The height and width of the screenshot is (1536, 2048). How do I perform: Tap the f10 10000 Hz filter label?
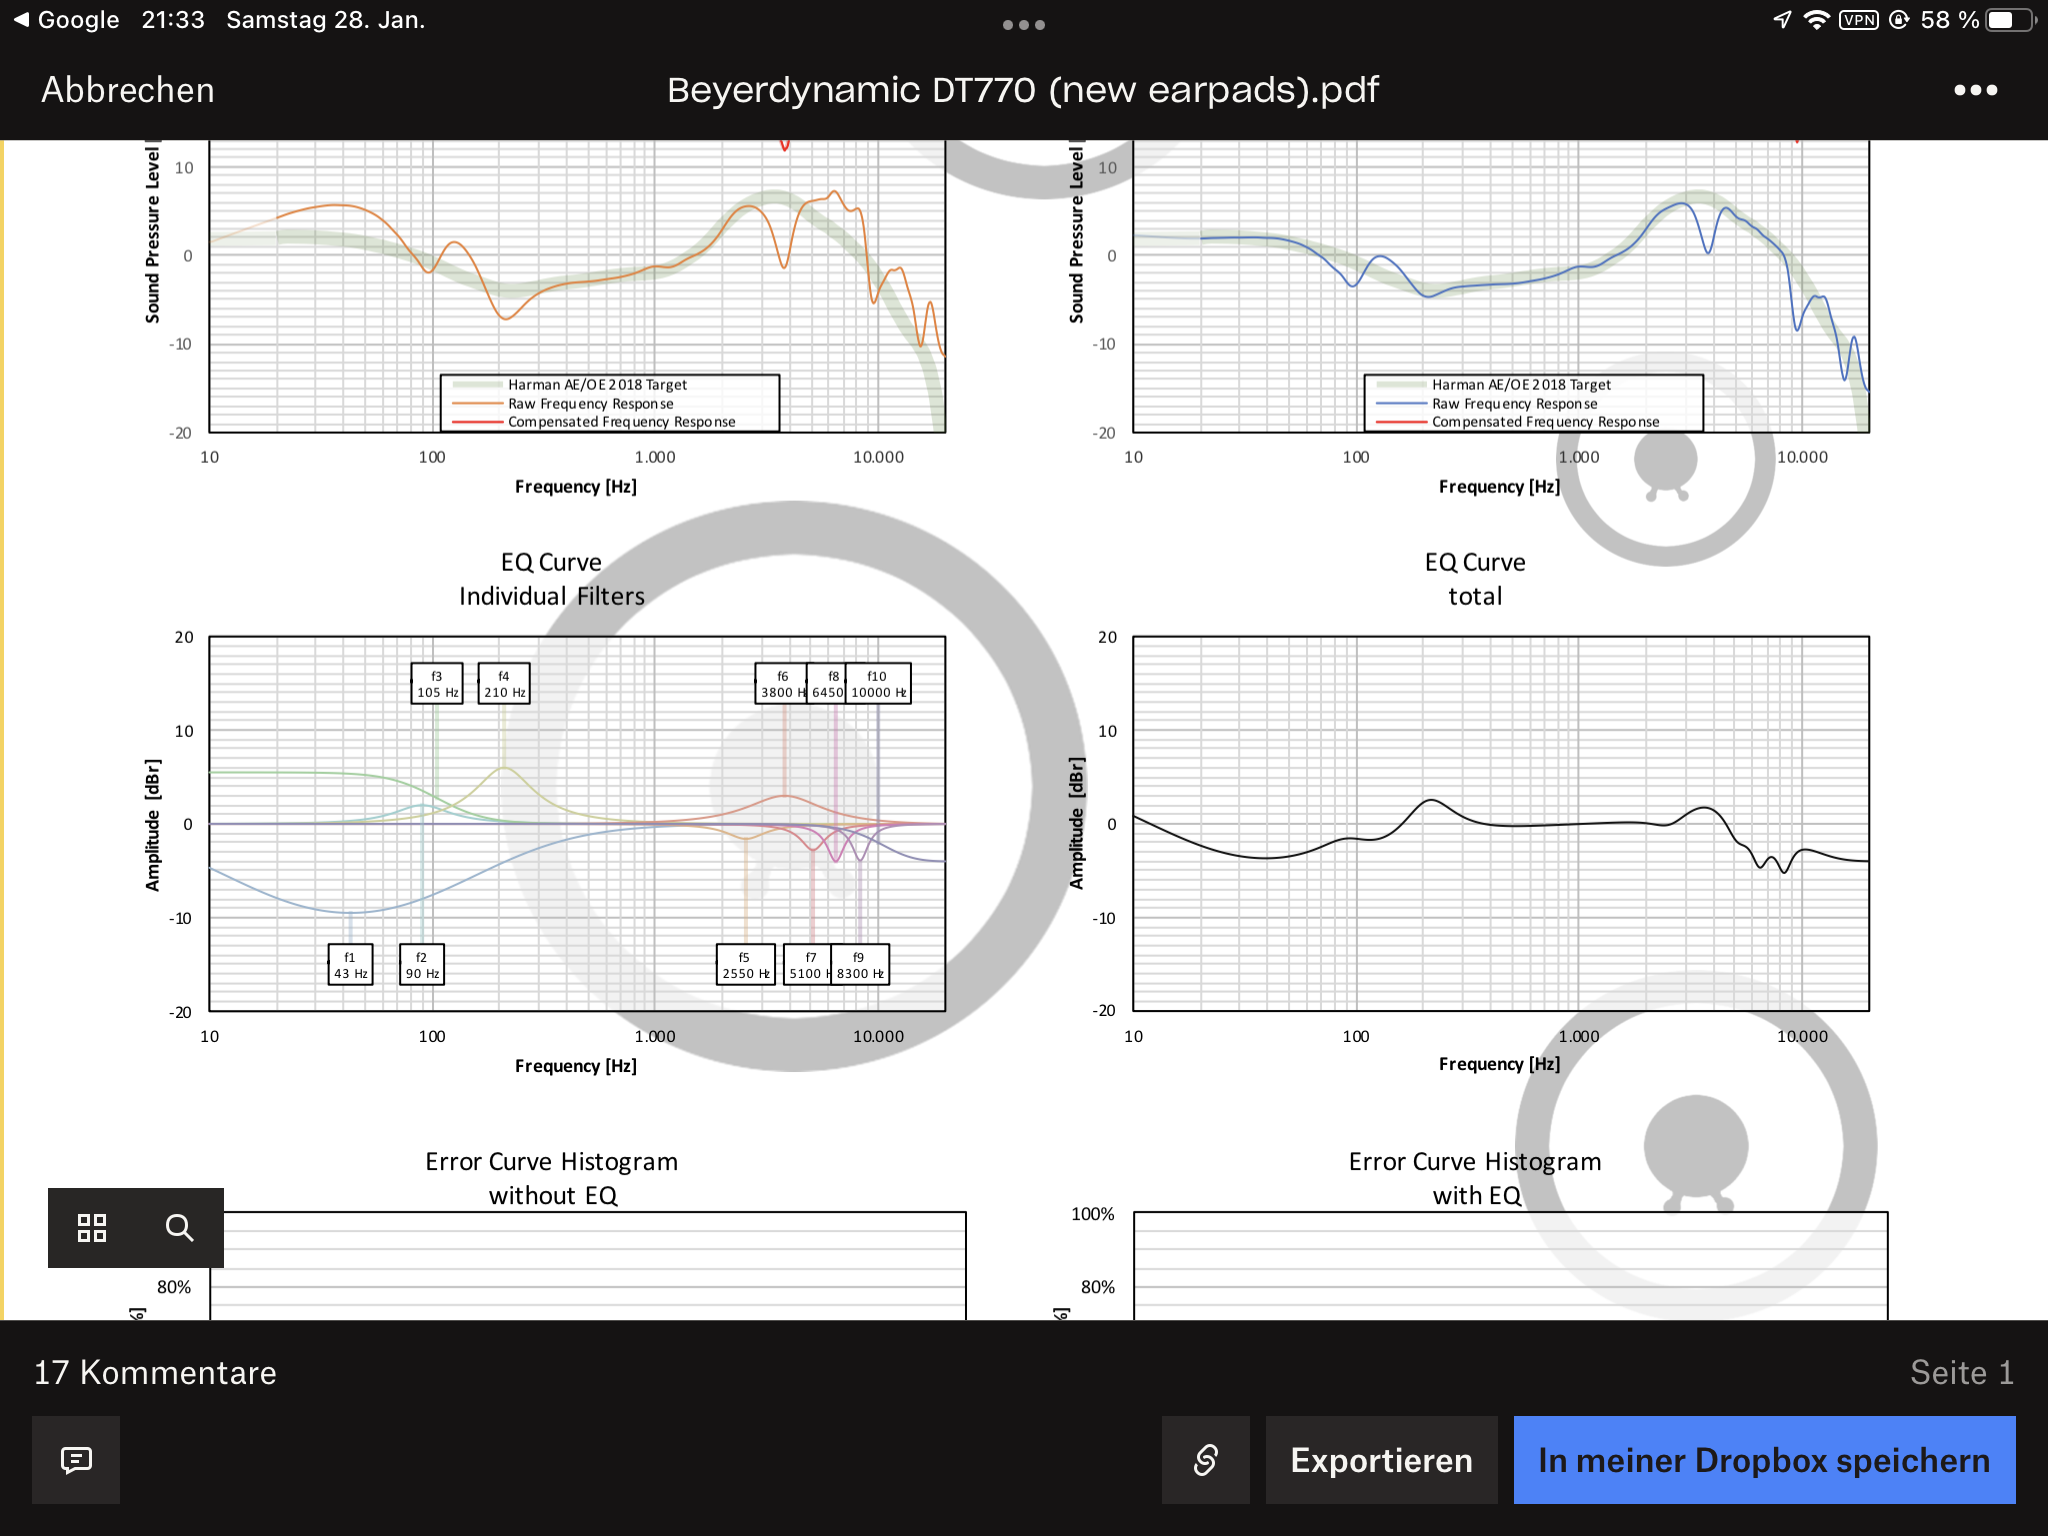[878, 684]
